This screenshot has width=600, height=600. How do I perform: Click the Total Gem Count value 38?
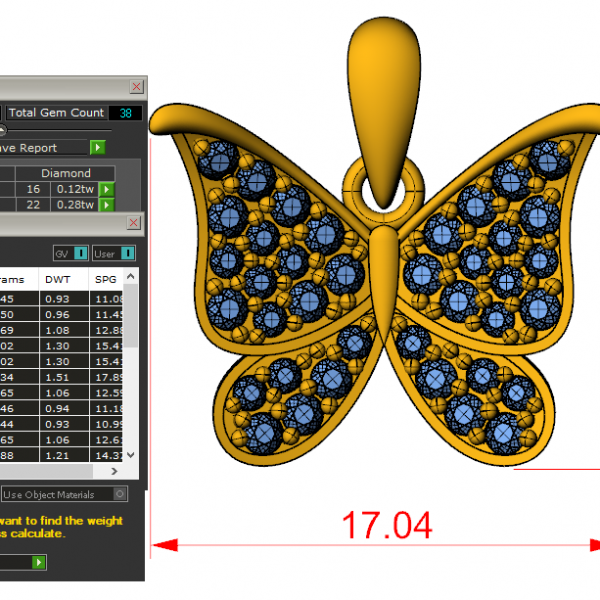(126, 113)
